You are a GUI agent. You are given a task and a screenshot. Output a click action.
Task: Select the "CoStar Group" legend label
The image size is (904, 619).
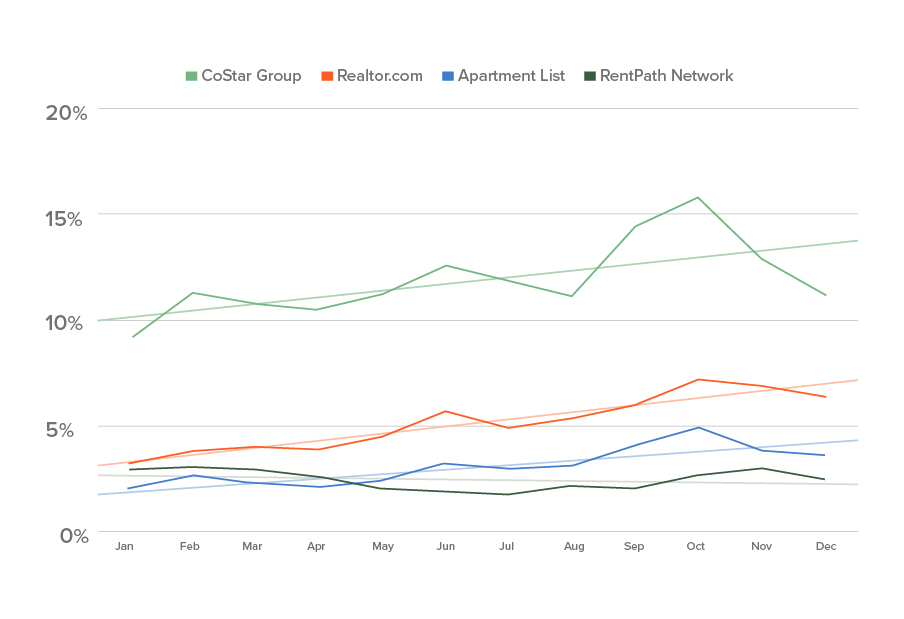click(251, 76)
